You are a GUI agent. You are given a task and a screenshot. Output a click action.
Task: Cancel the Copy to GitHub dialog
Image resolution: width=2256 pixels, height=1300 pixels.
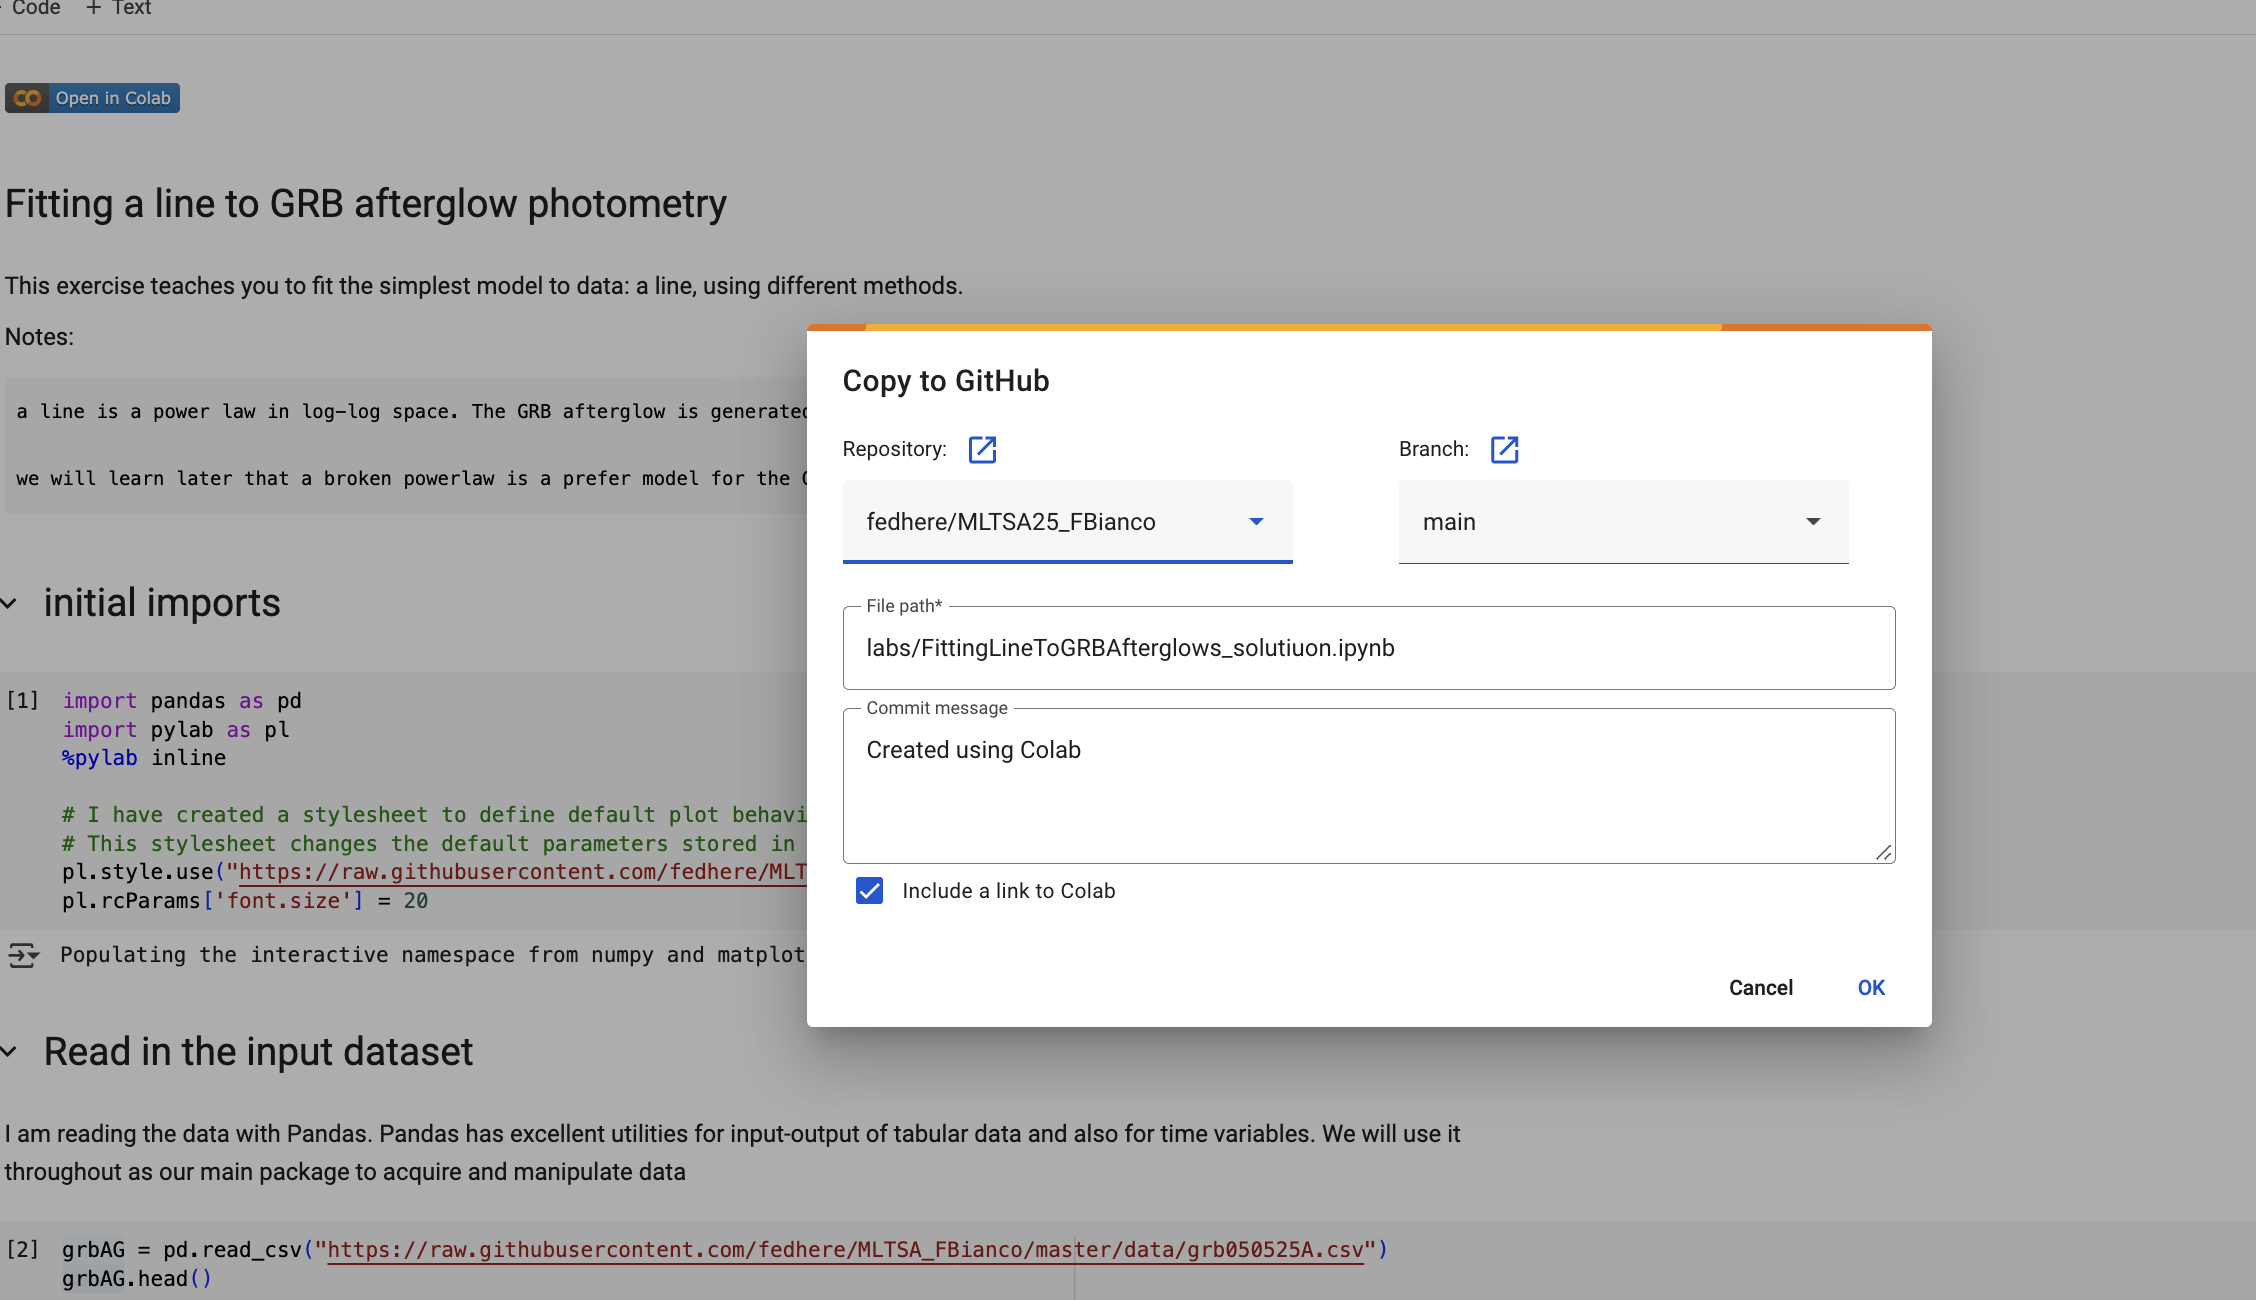pos(1760,988)
